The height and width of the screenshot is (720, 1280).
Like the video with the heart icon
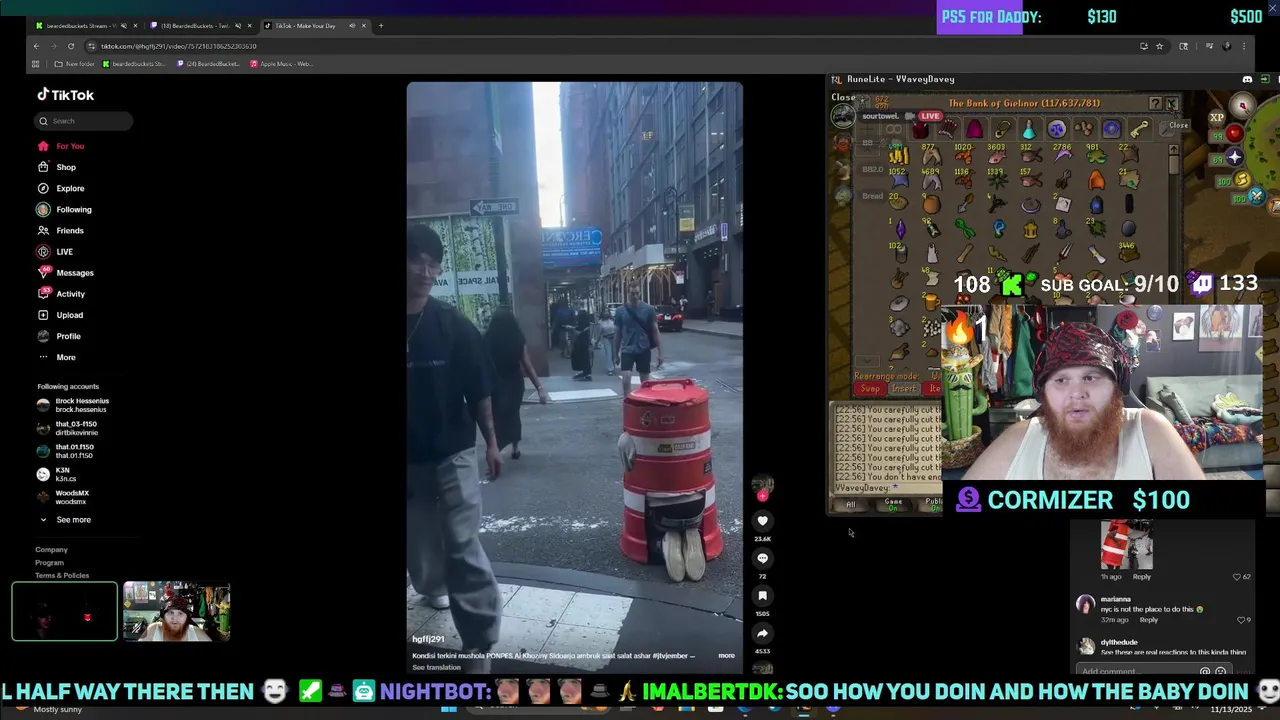(x=762, y=521)
